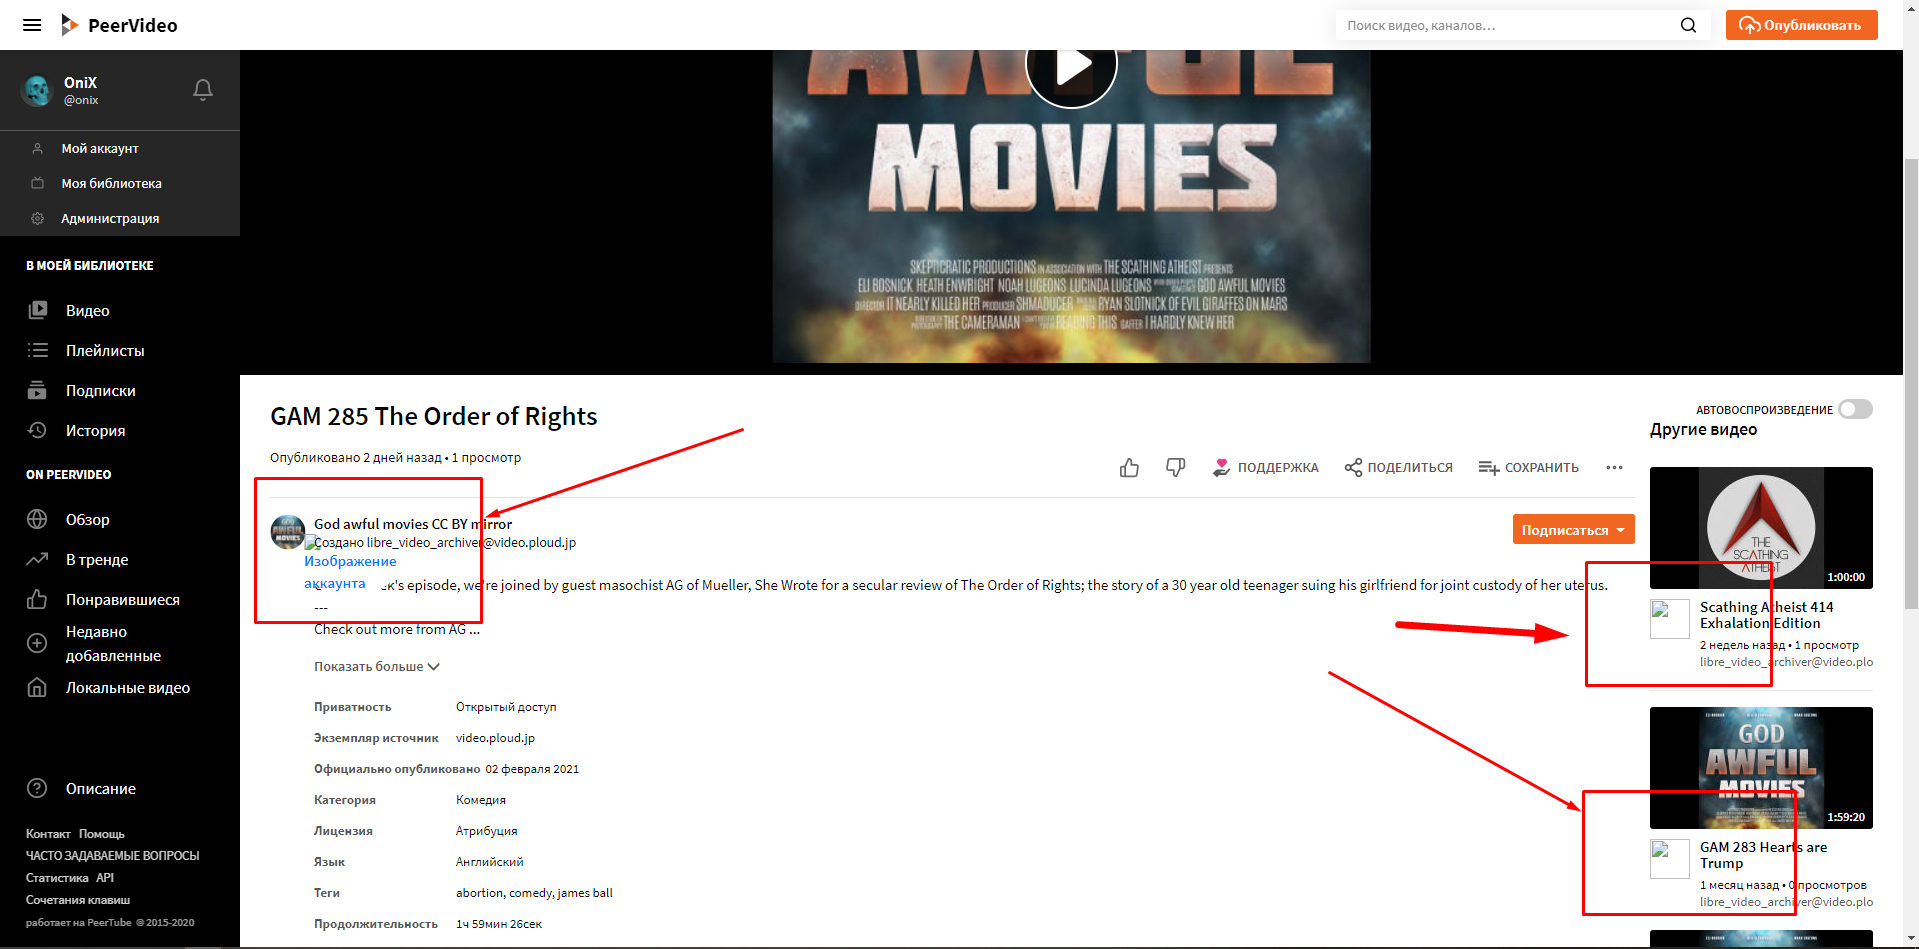Image resolution: width=1919 pixels, height=949 pixels.
Task: Select the Плейлисты icon in sidebar
Action: click(37, 350)
